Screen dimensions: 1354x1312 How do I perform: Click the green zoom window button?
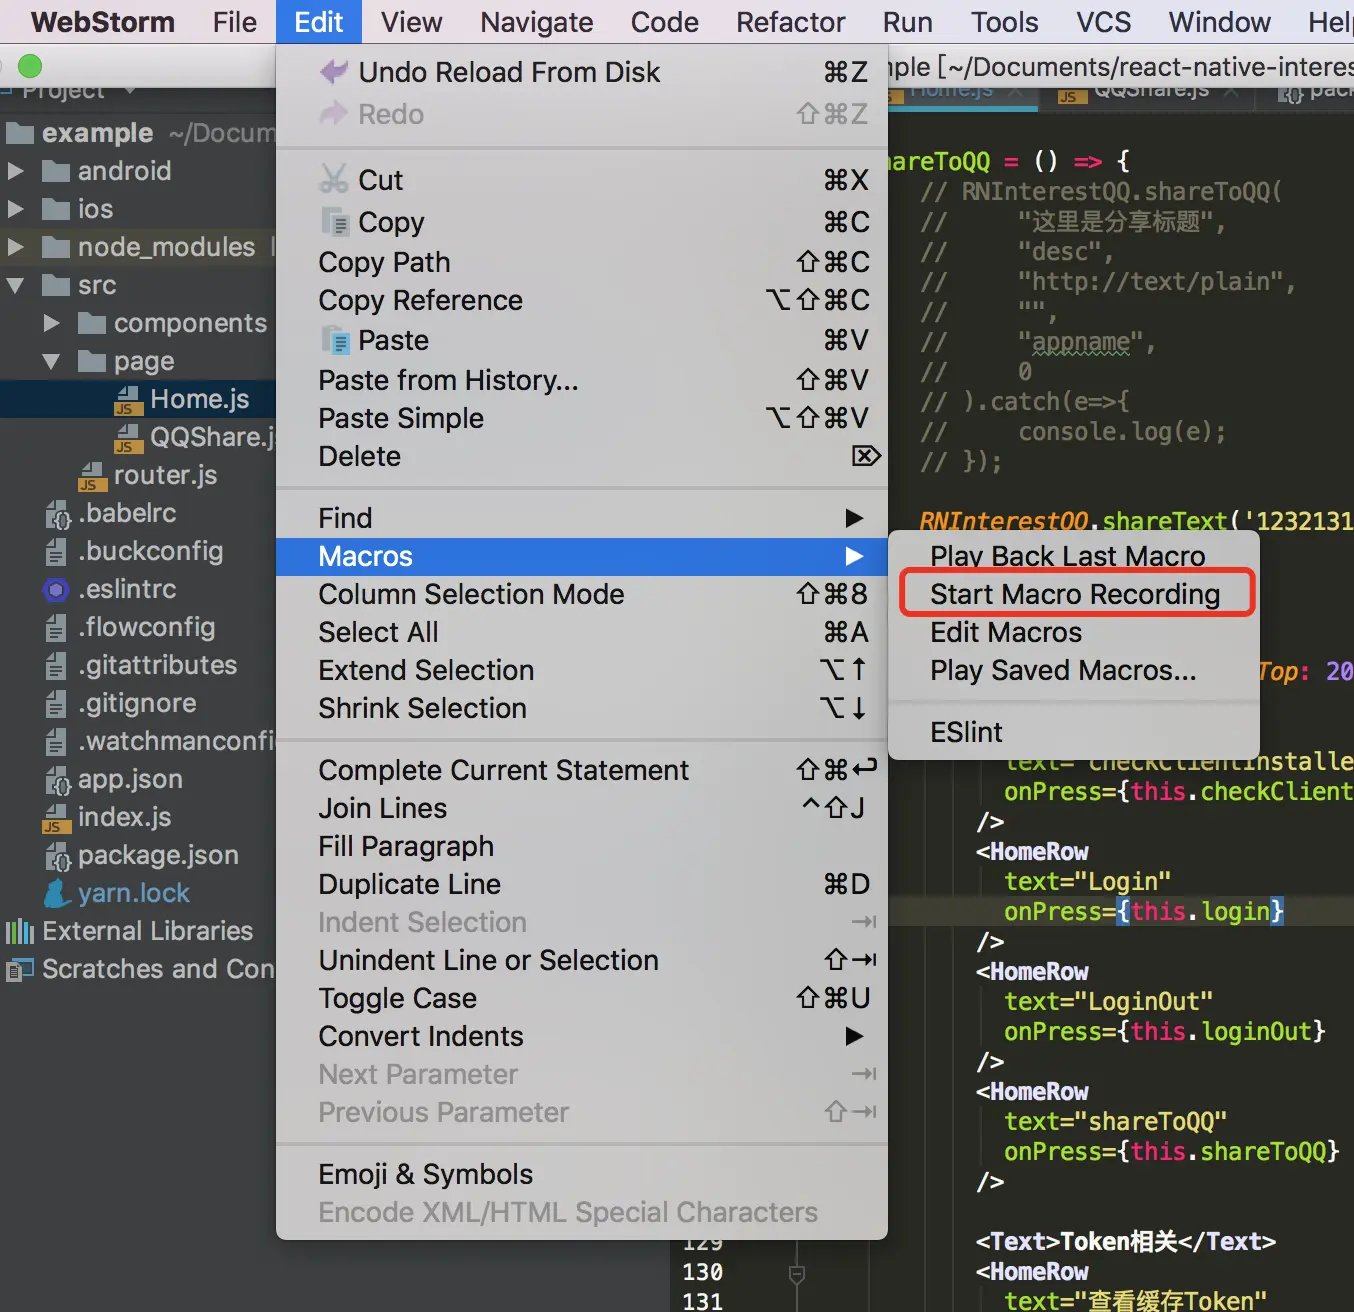pyautogui.click(x=30, y=66)
